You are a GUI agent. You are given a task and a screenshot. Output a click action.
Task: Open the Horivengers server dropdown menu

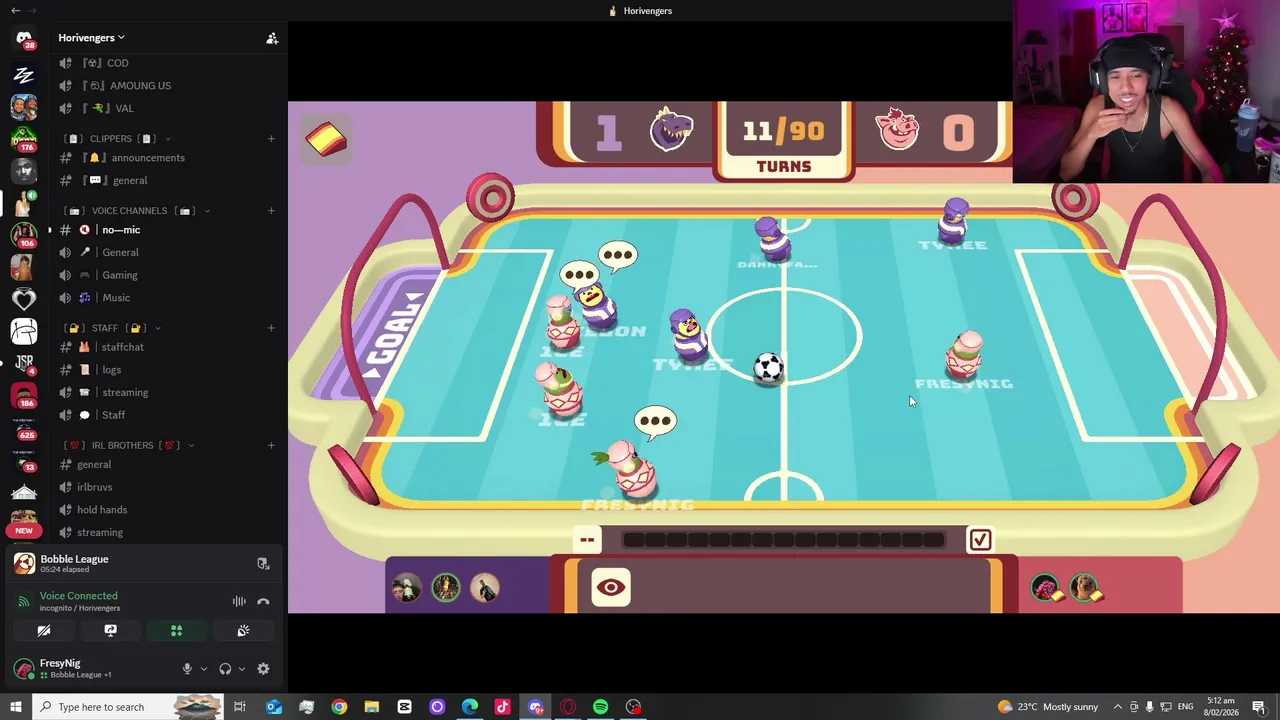click(x=91, y=38)
